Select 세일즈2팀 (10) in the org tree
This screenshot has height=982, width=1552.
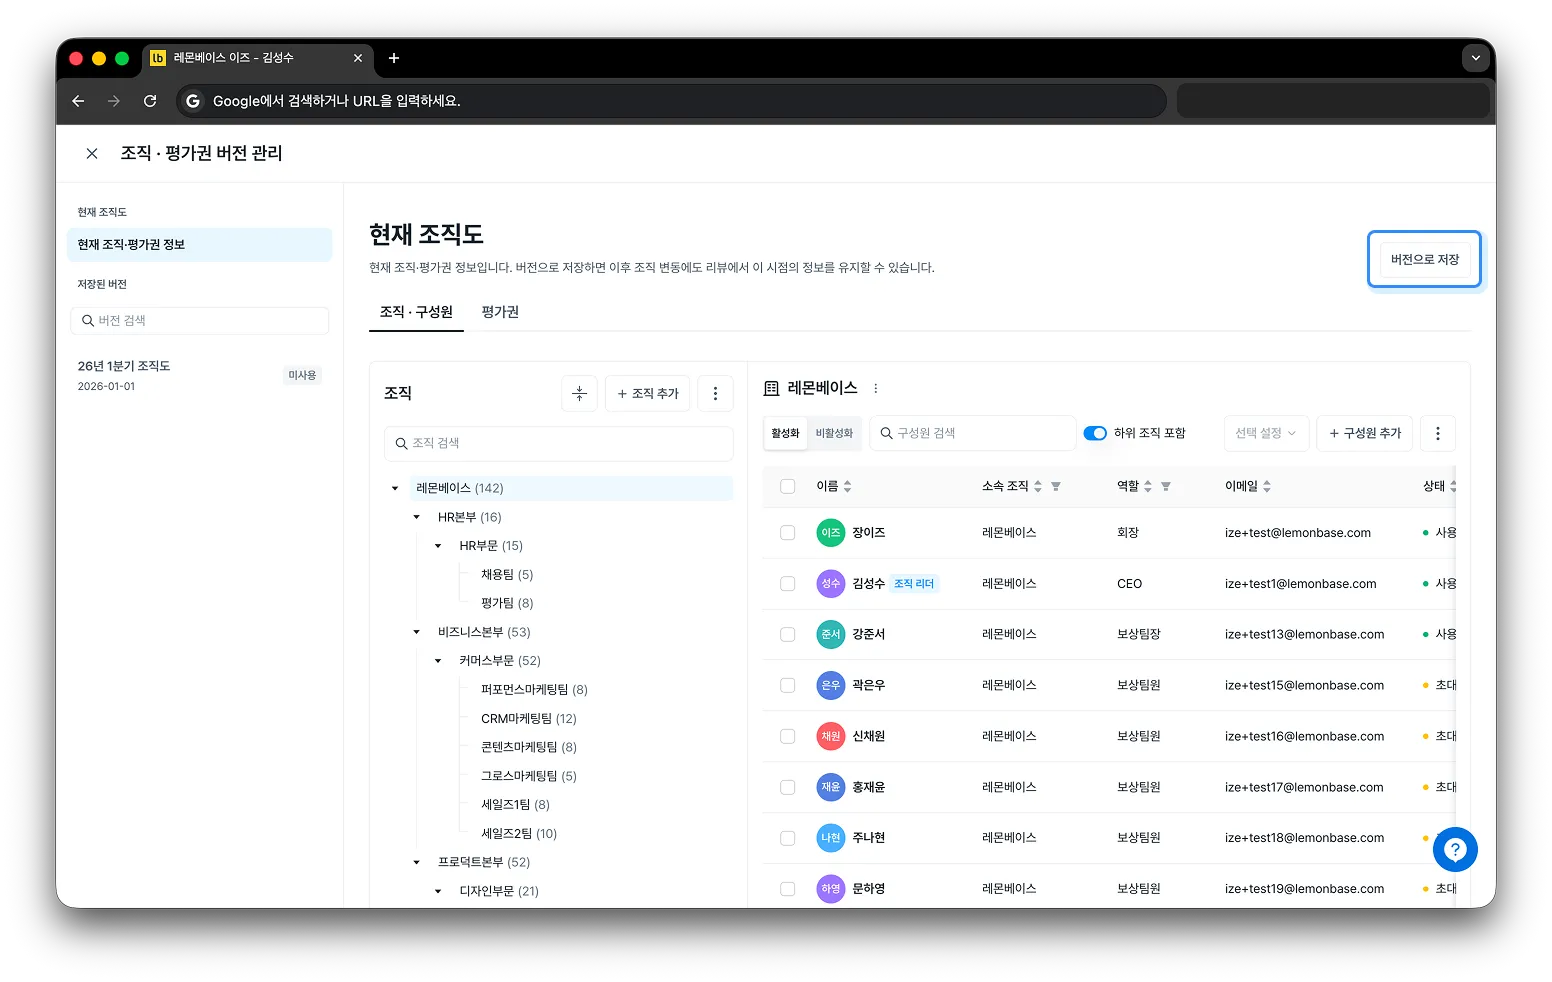coord(519,834)
